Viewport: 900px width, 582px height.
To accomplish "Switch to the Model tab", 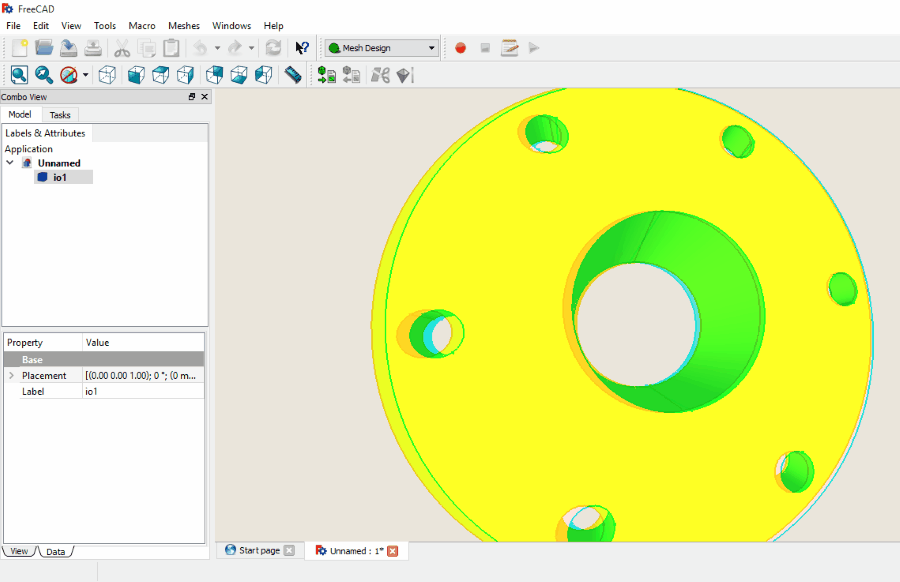I will pyautogui.click(x=20, y=114).
